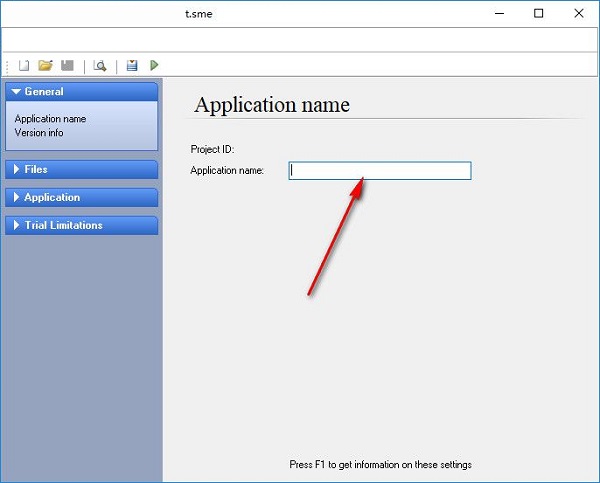The height and width of the screenshot is (483, 600).
Task: Expand the Application section
Action: pos(81,198)
